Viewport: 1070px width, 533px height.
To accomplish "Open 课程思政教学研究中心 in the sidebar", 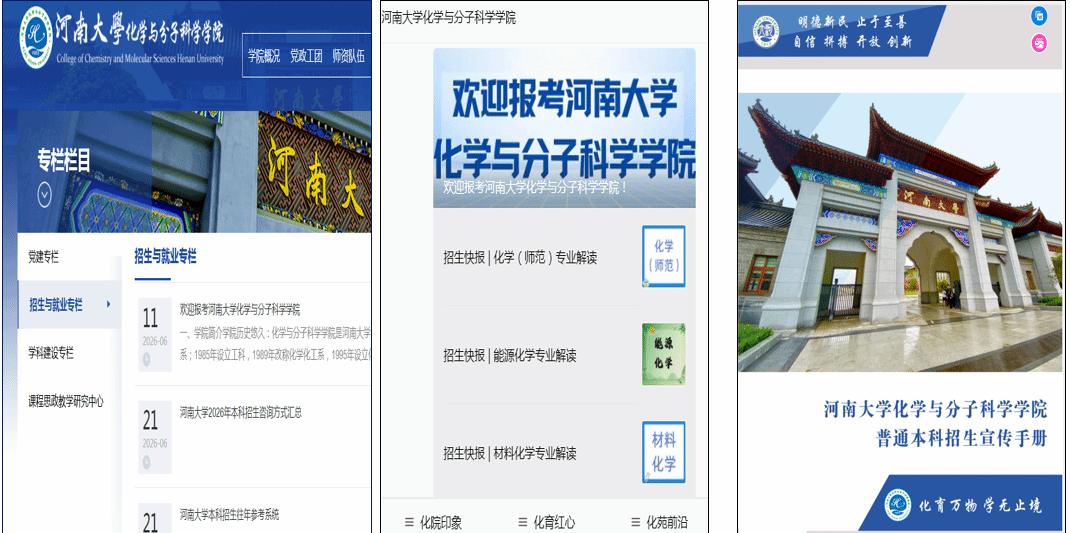I will point(66,401).
